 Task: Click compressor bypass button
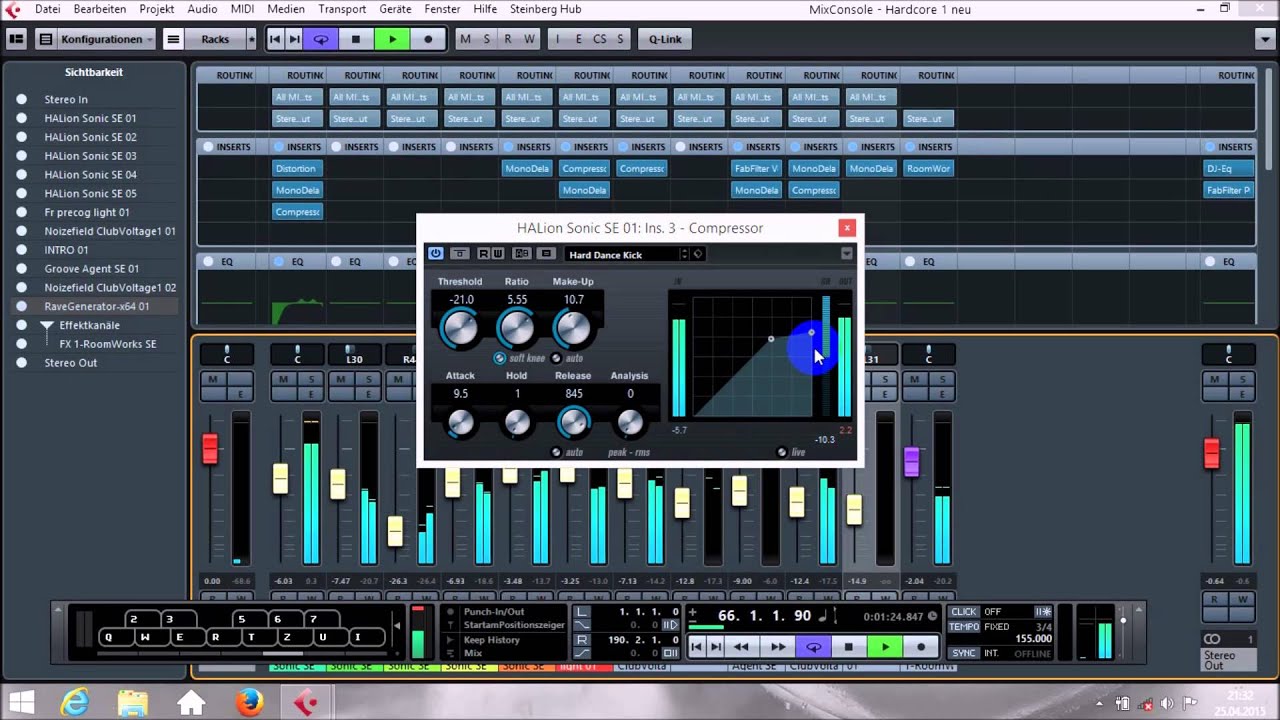click(x=459, y=254)
